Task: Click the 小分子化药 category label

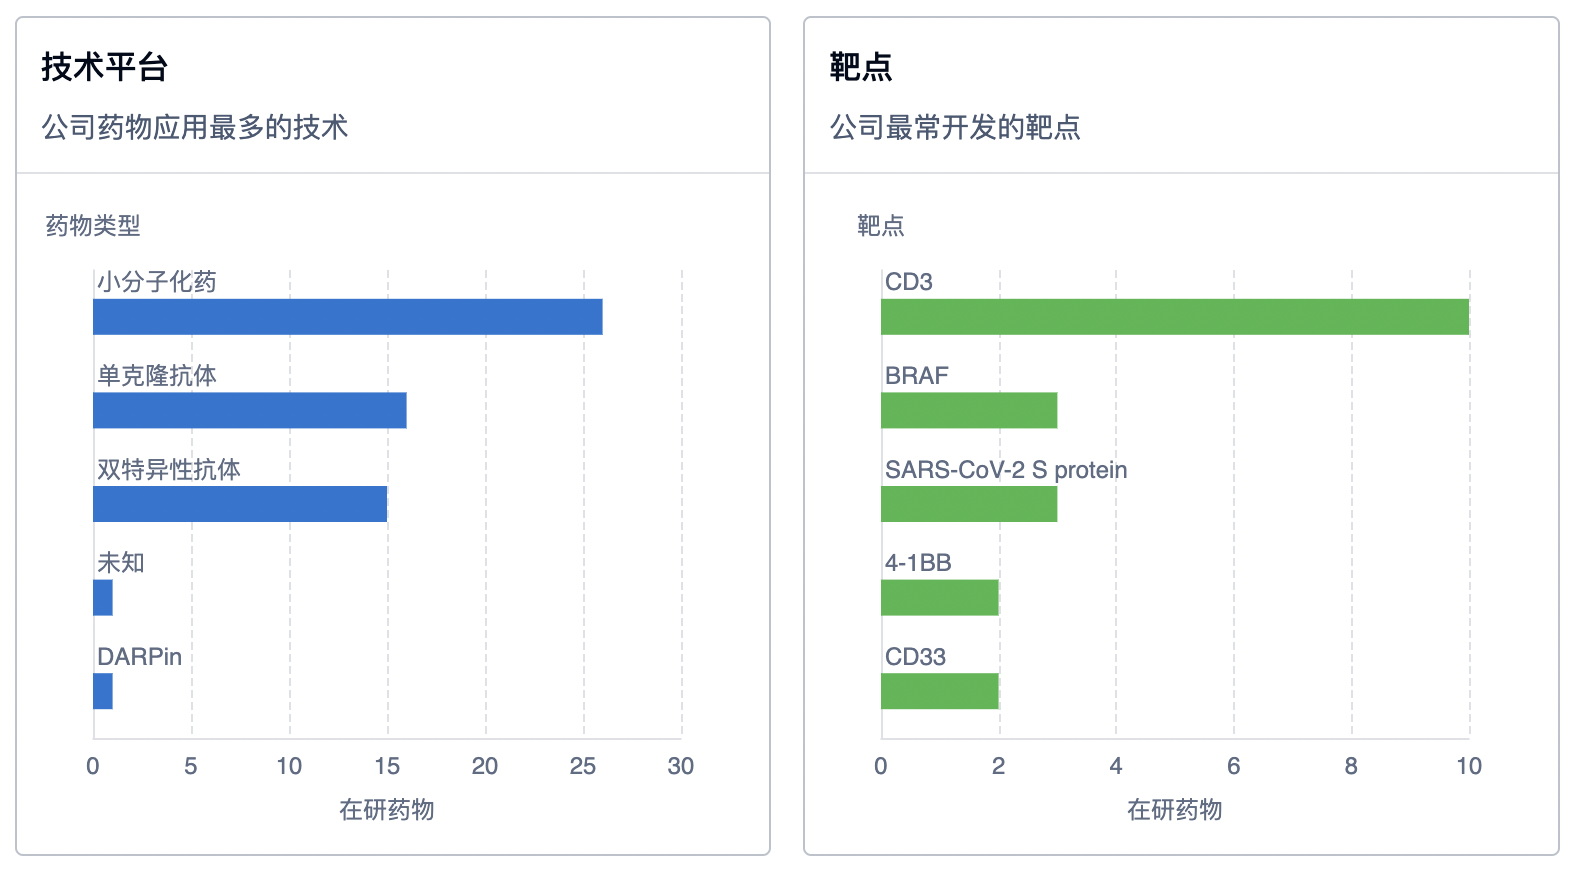Action: (x=157, y=282)
